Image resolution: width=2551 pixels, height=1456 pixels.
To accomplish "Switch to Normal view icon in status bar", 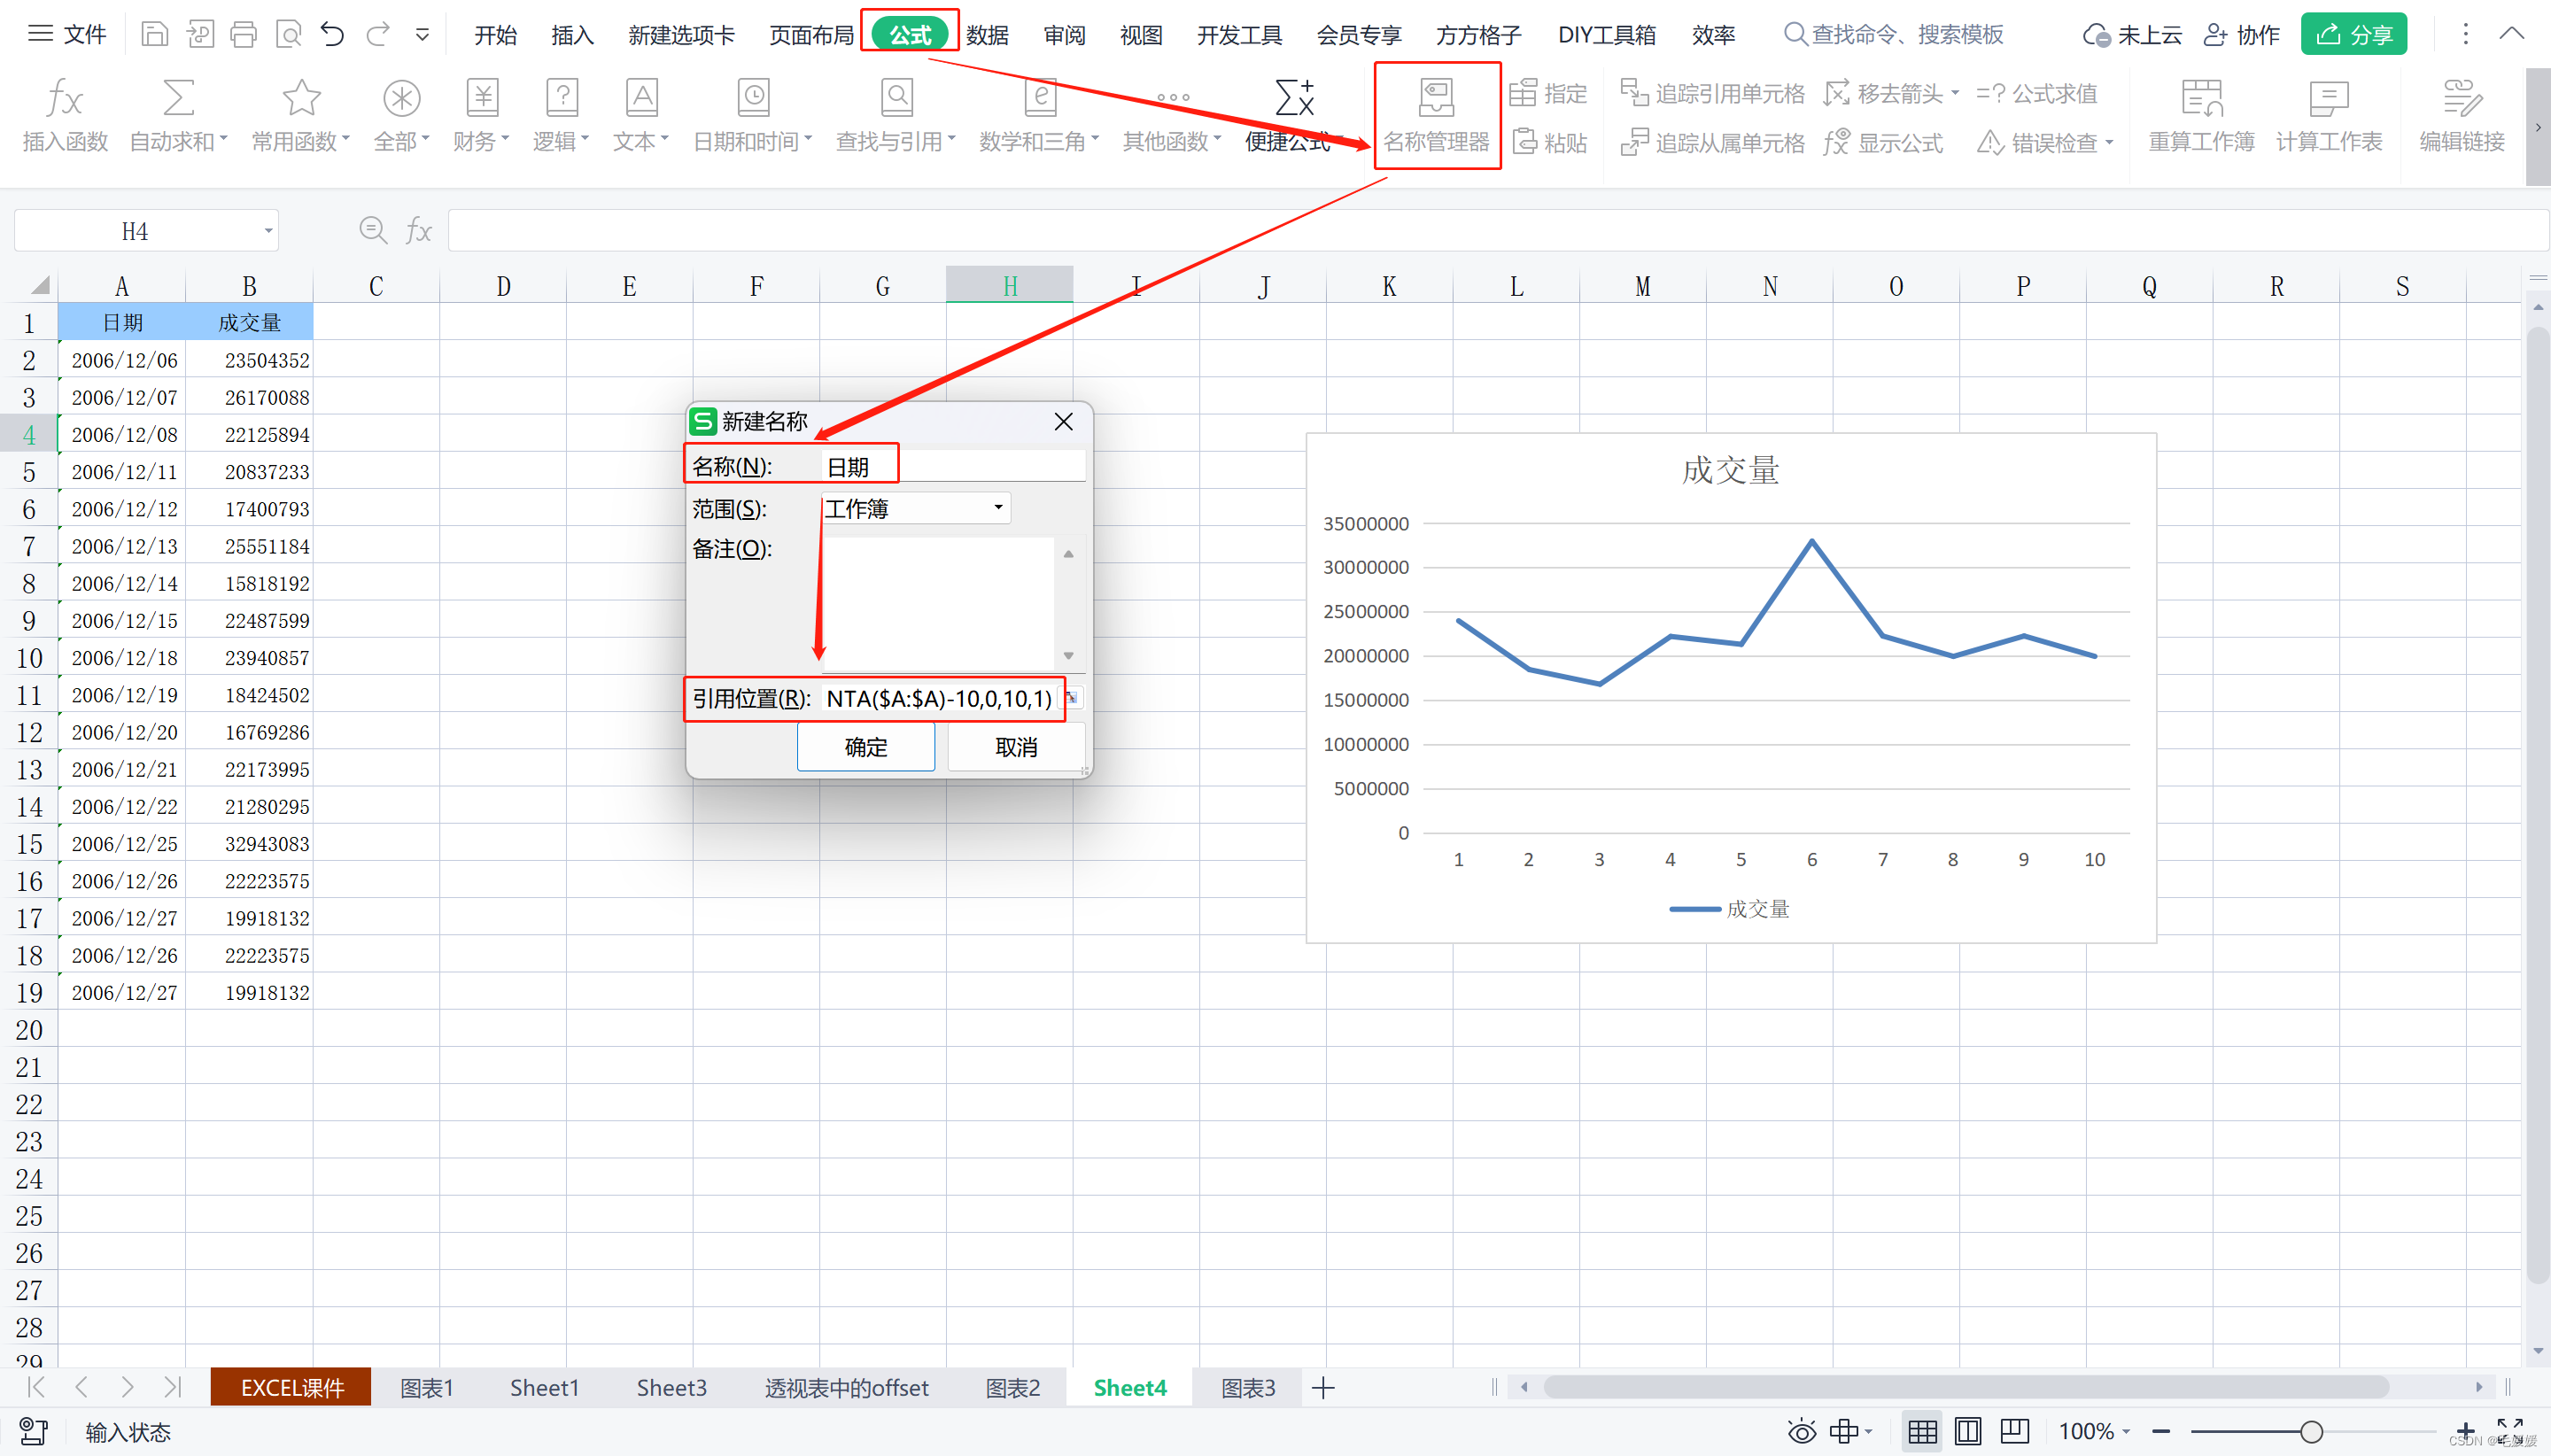I will coord(1921,1431).
